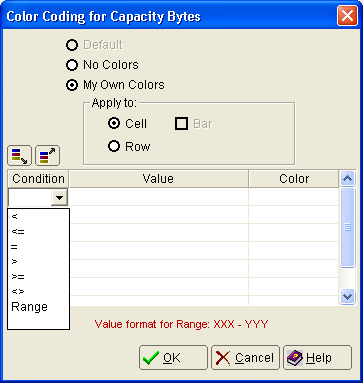Choose the '<=' condition

[x=38, y=232]
